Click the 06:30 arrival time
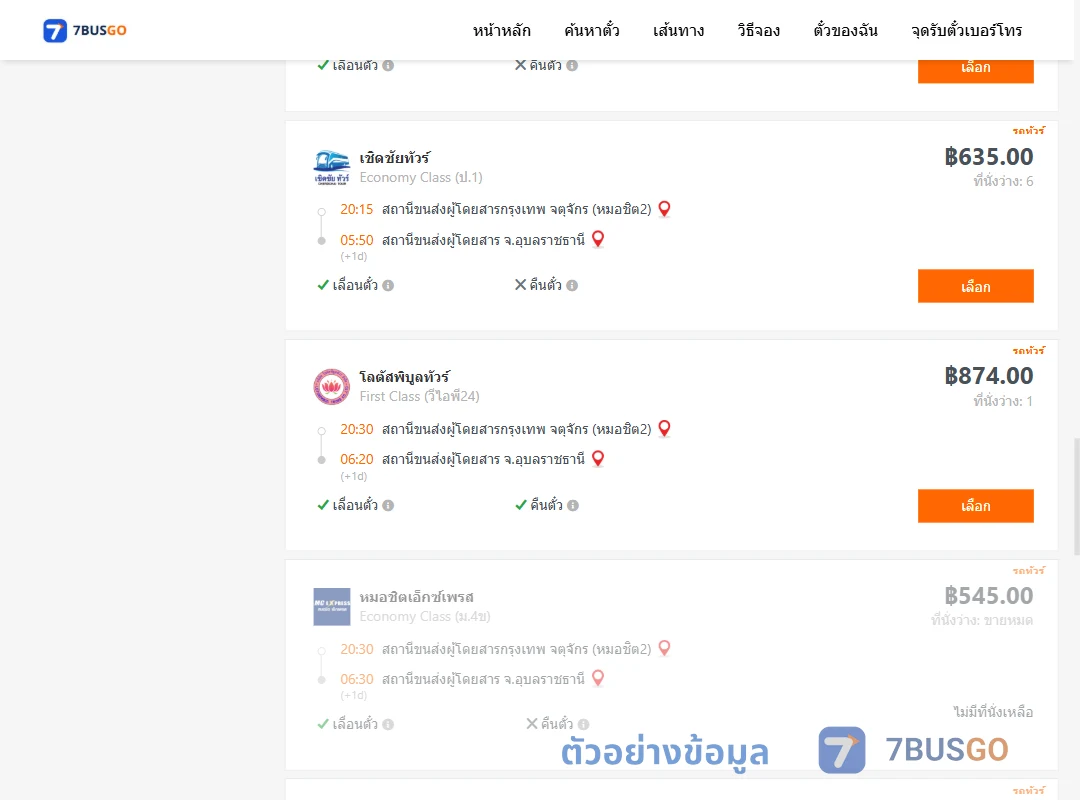The image size is (1080, 800). tap(357, 679)
